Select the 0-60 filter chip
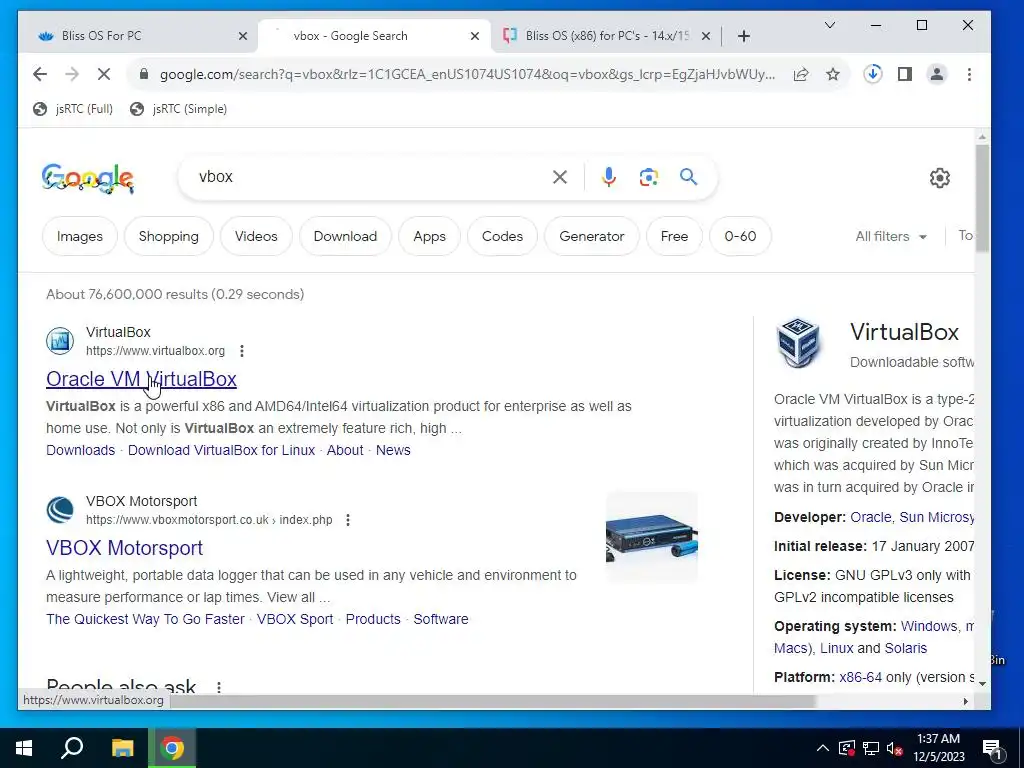The height and width of the screenshot is (768, 1024). point(740,236)
